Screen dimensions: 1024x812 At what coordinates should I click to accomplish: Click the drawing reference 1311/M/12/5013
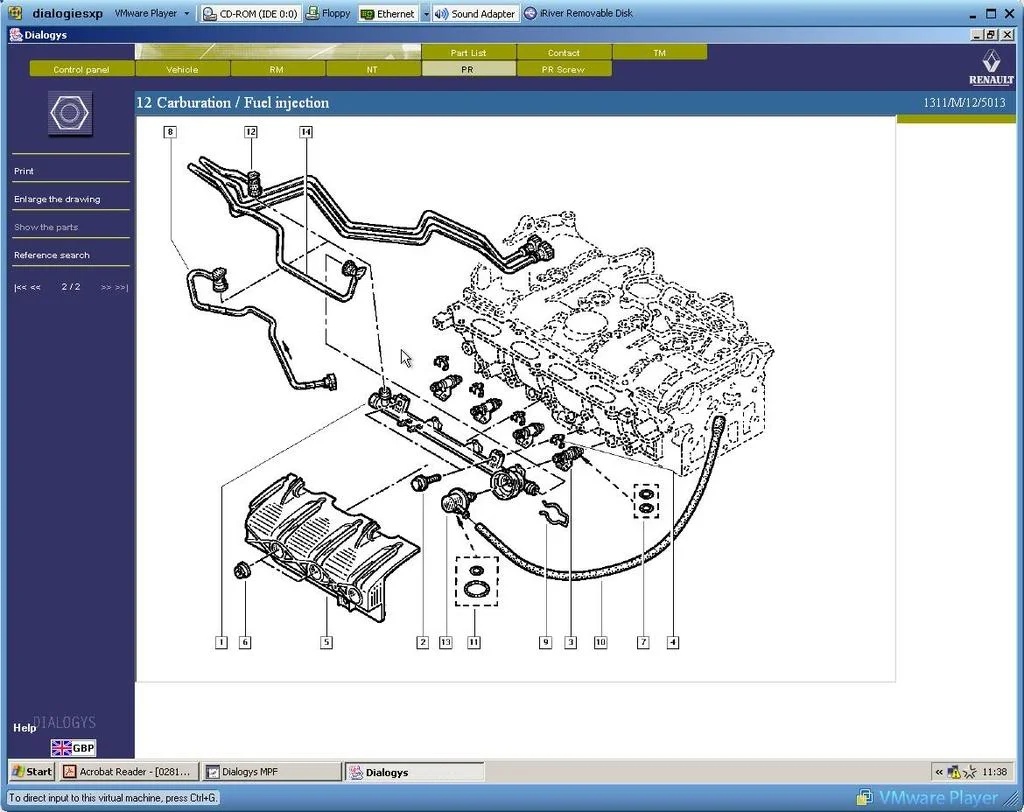pyautogui.click(x=964, y=103)
